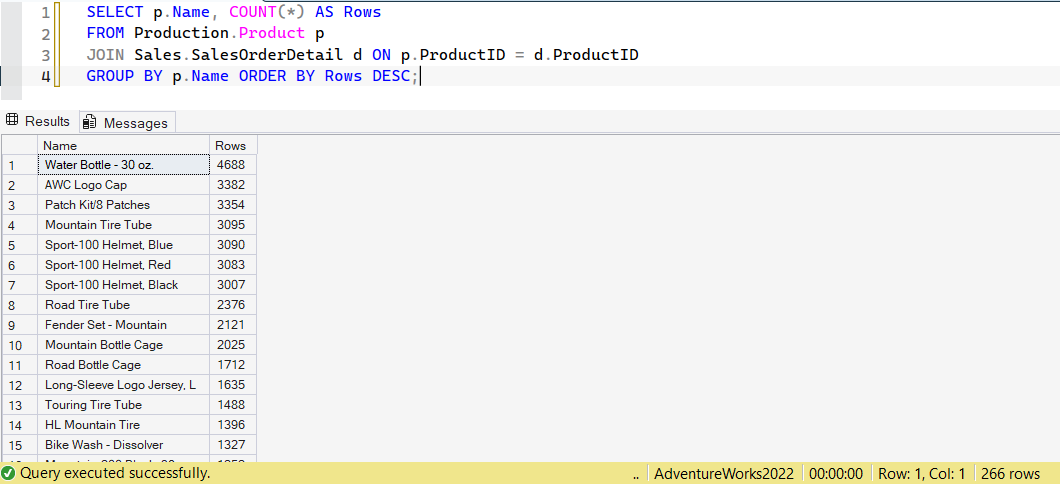This screenshot has height=484, width=1060.
Task: Place cursor on 'GROUP BY' in line 4
Action: 124,76
